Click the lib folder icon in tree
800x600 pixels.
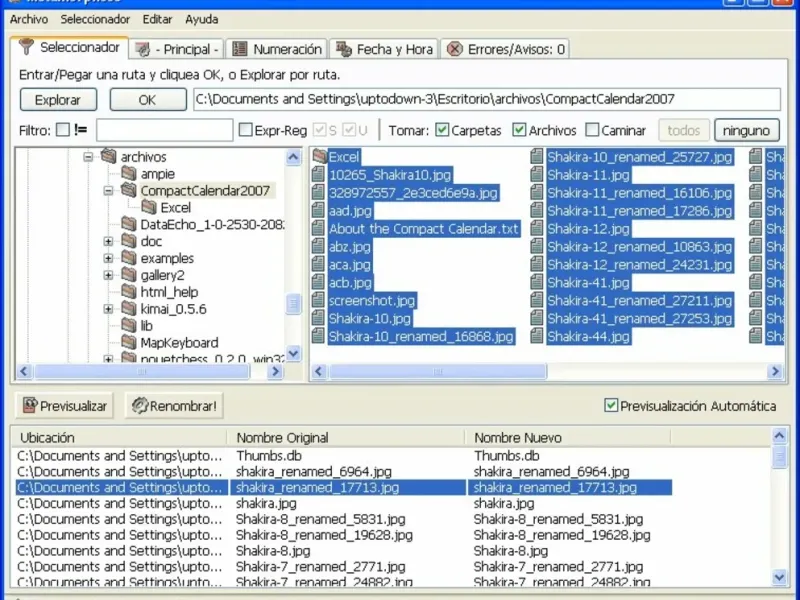pos(129,324)
